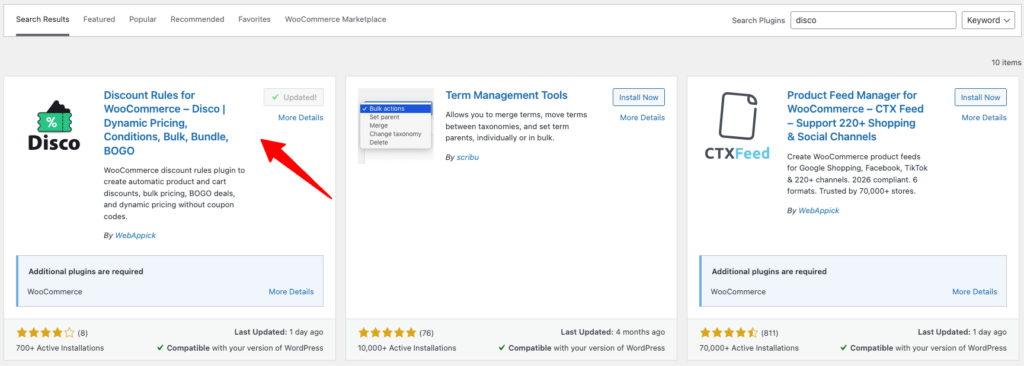Open the WooCommerce Marketplace tab

[335, 20]
